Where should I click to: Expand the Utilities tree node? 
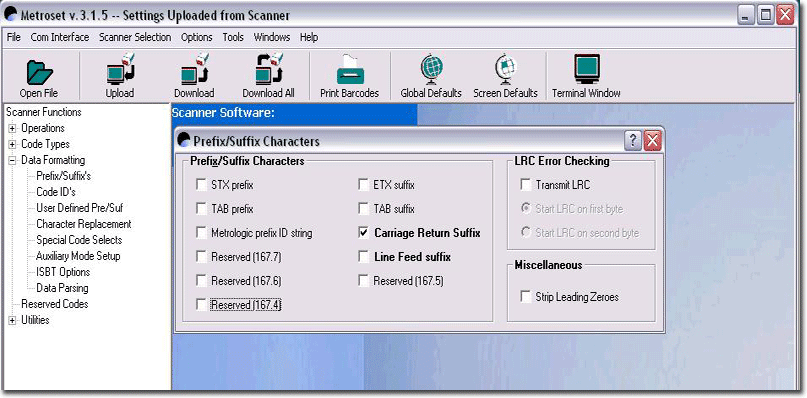tap(12, 320)
